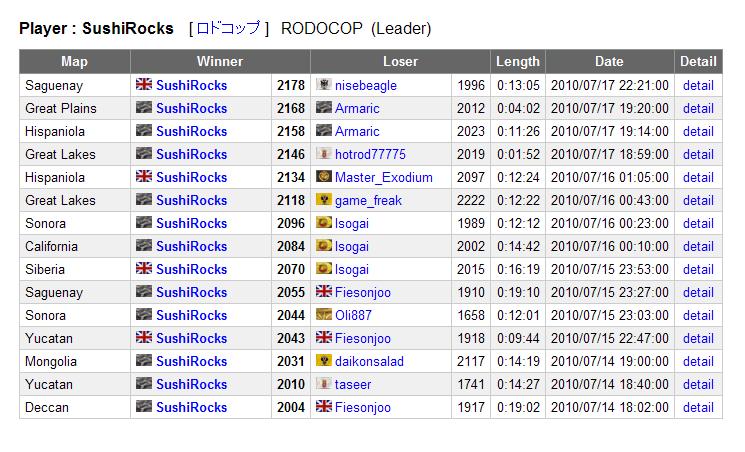Click the icon next to hotrod77775

tap(323, 154)
